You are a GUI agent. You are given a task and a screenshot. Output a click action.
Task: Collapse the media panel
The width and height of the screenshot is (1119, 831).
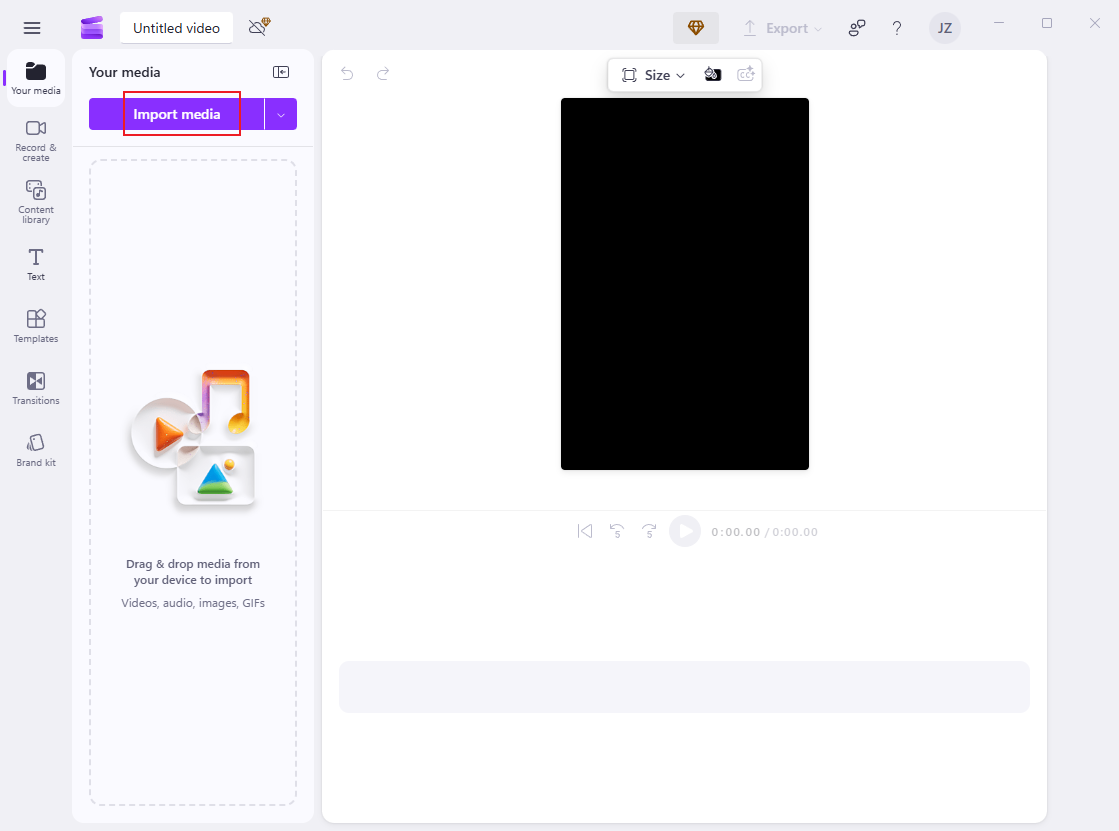(x=281, y=71)
